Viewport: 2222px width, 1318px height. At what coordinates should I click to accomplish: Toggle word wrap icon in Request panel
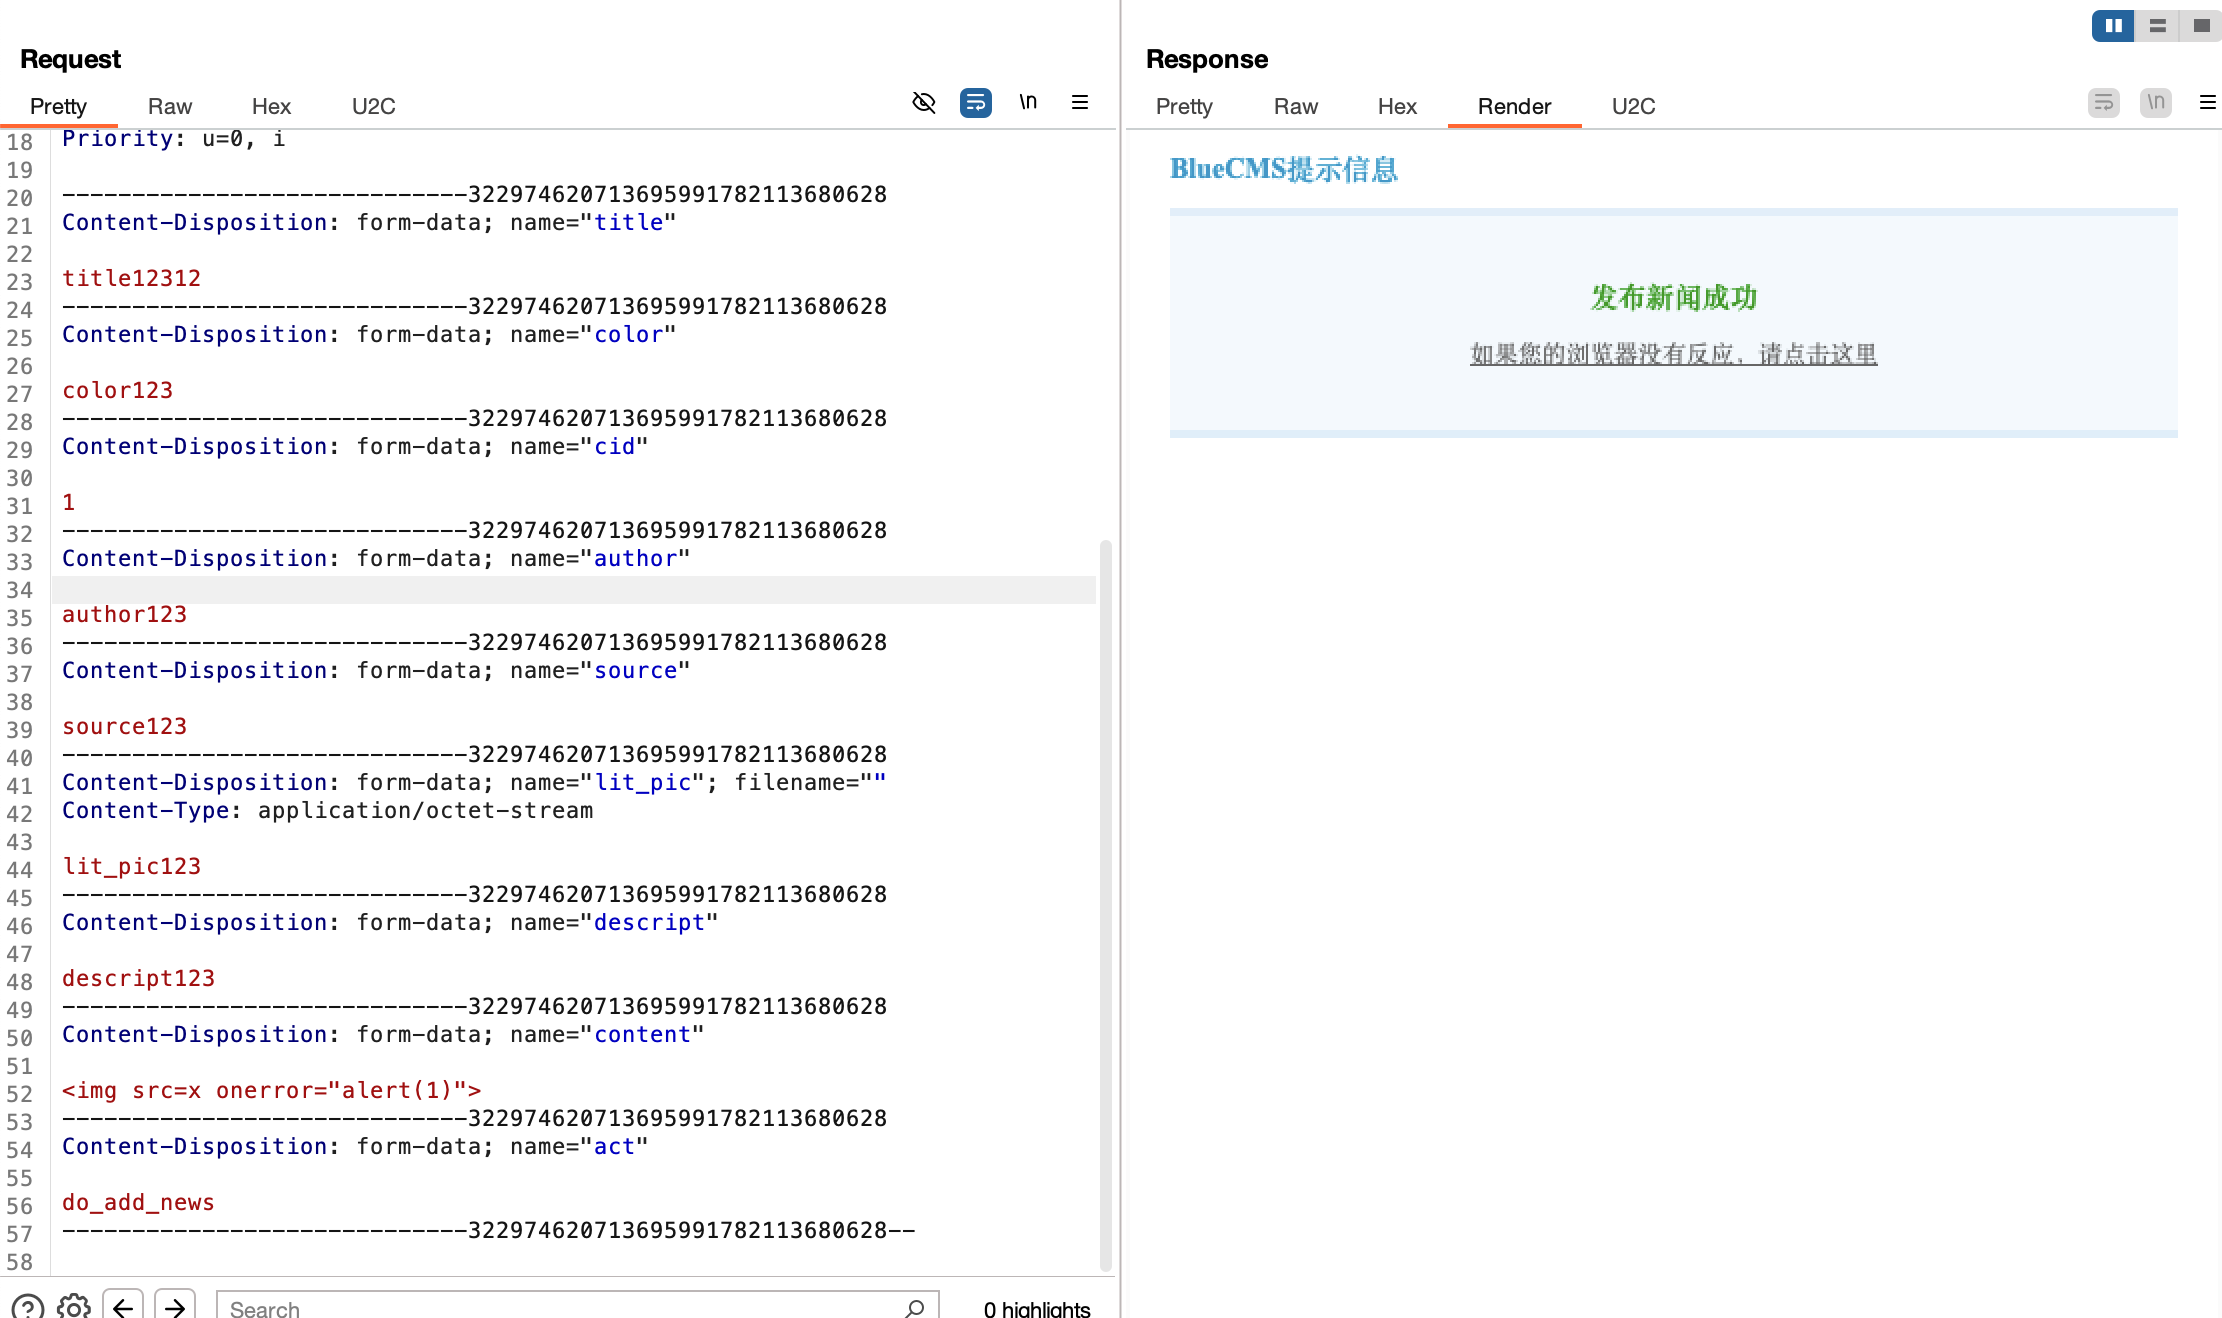tap(976, 102)
